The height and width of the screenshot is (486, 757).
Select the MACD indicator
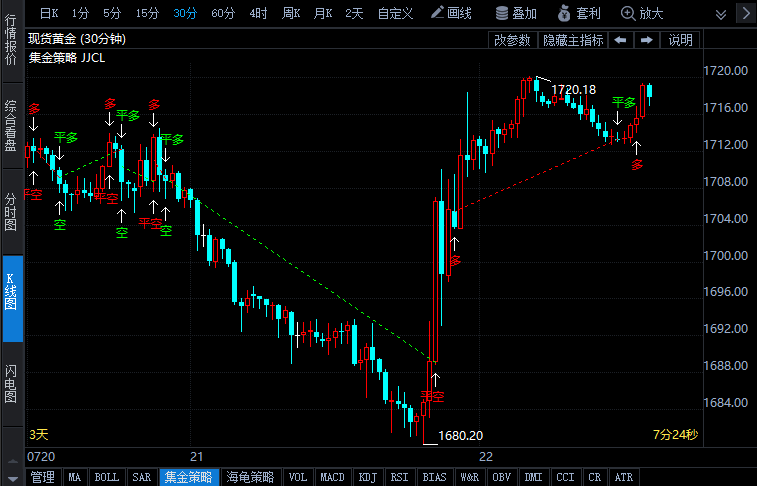333,477
